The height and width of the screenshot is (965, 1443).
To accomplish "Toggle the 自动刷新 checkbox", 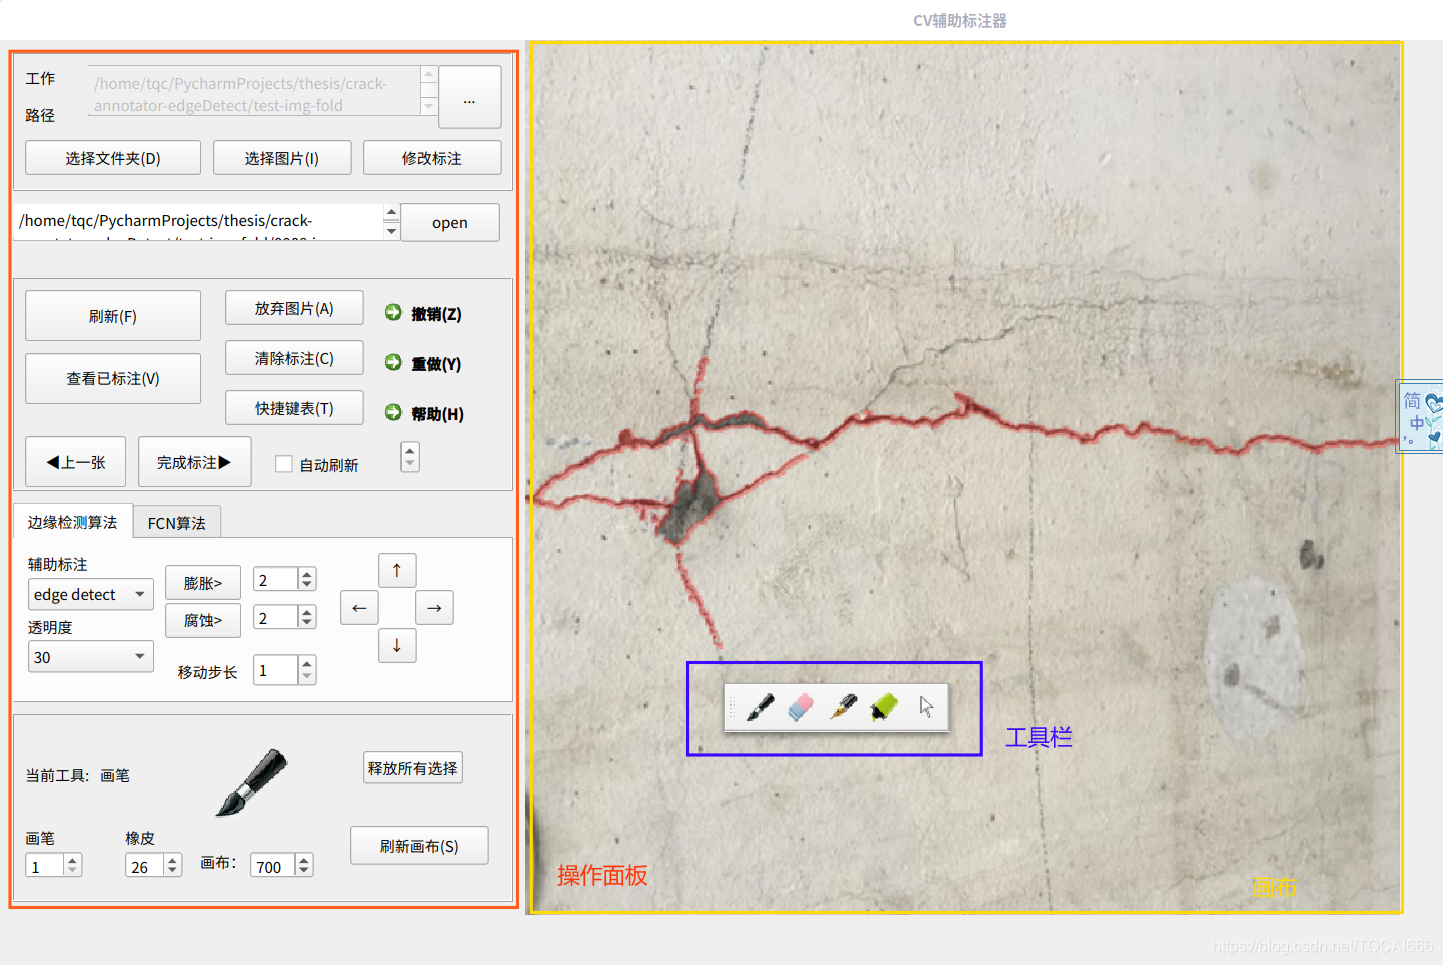I will point(284,464).
